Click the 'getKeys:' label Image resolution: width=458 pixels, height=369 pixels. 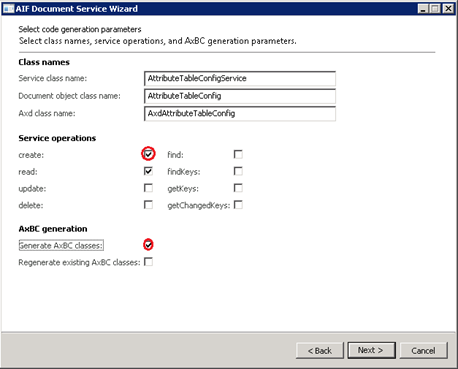[183, 189]
